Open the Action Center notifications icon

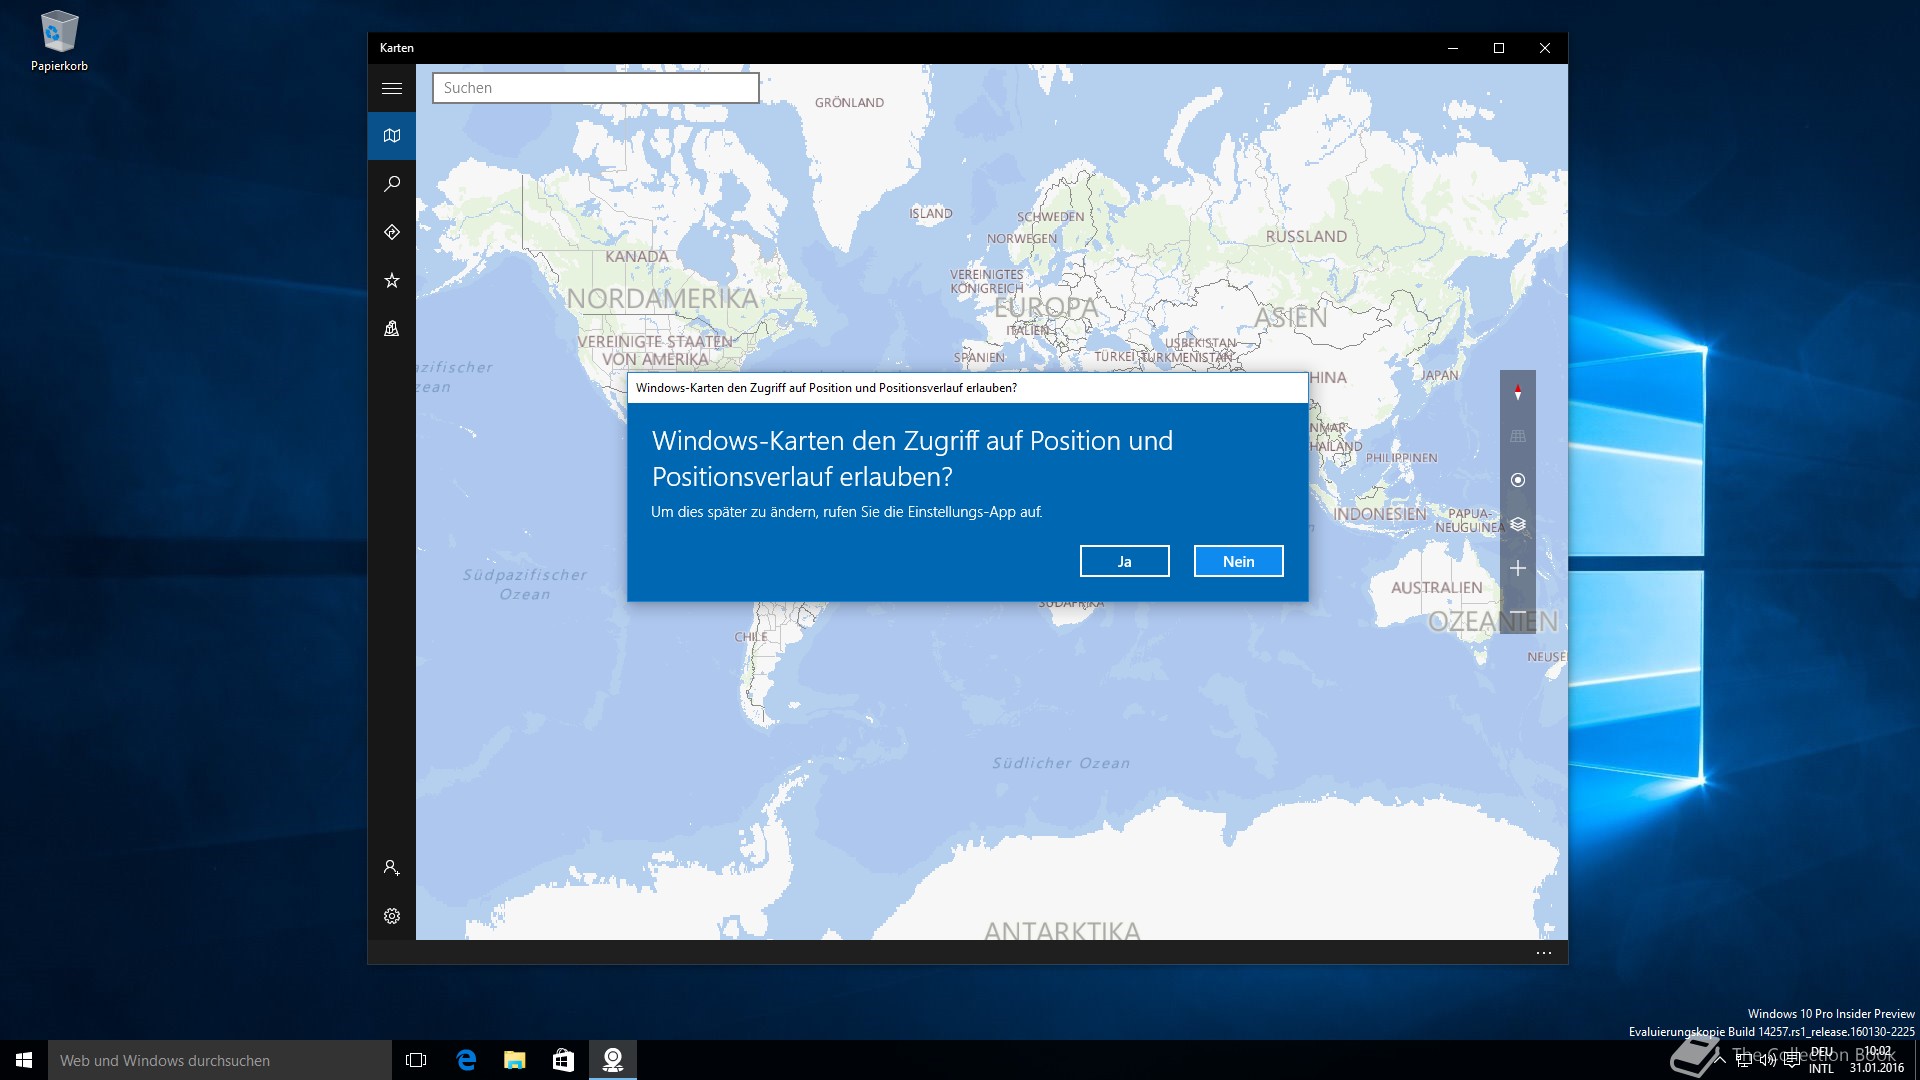[x=1791, y=1060]
